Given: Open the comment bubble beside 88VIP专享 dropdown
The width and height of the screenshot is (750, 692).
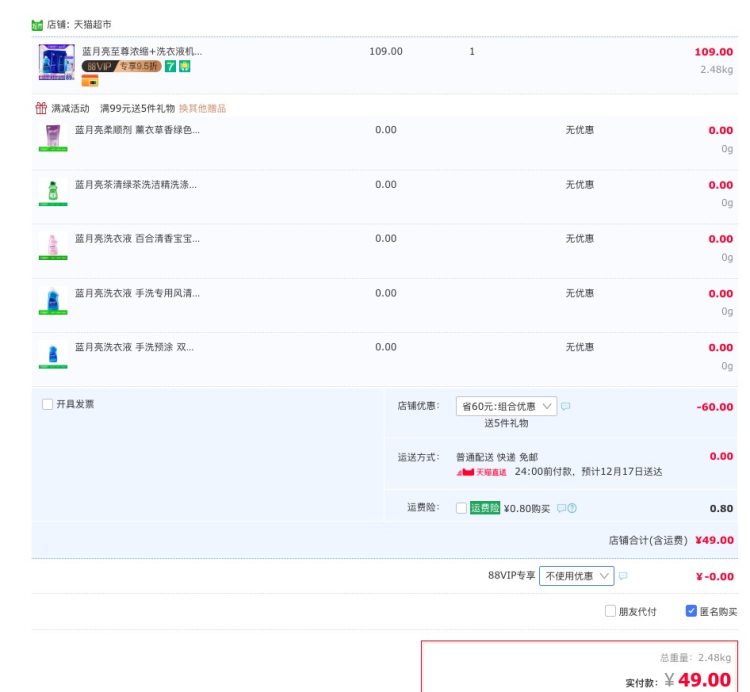Looking at the screenshot, I should pos(623,576).
